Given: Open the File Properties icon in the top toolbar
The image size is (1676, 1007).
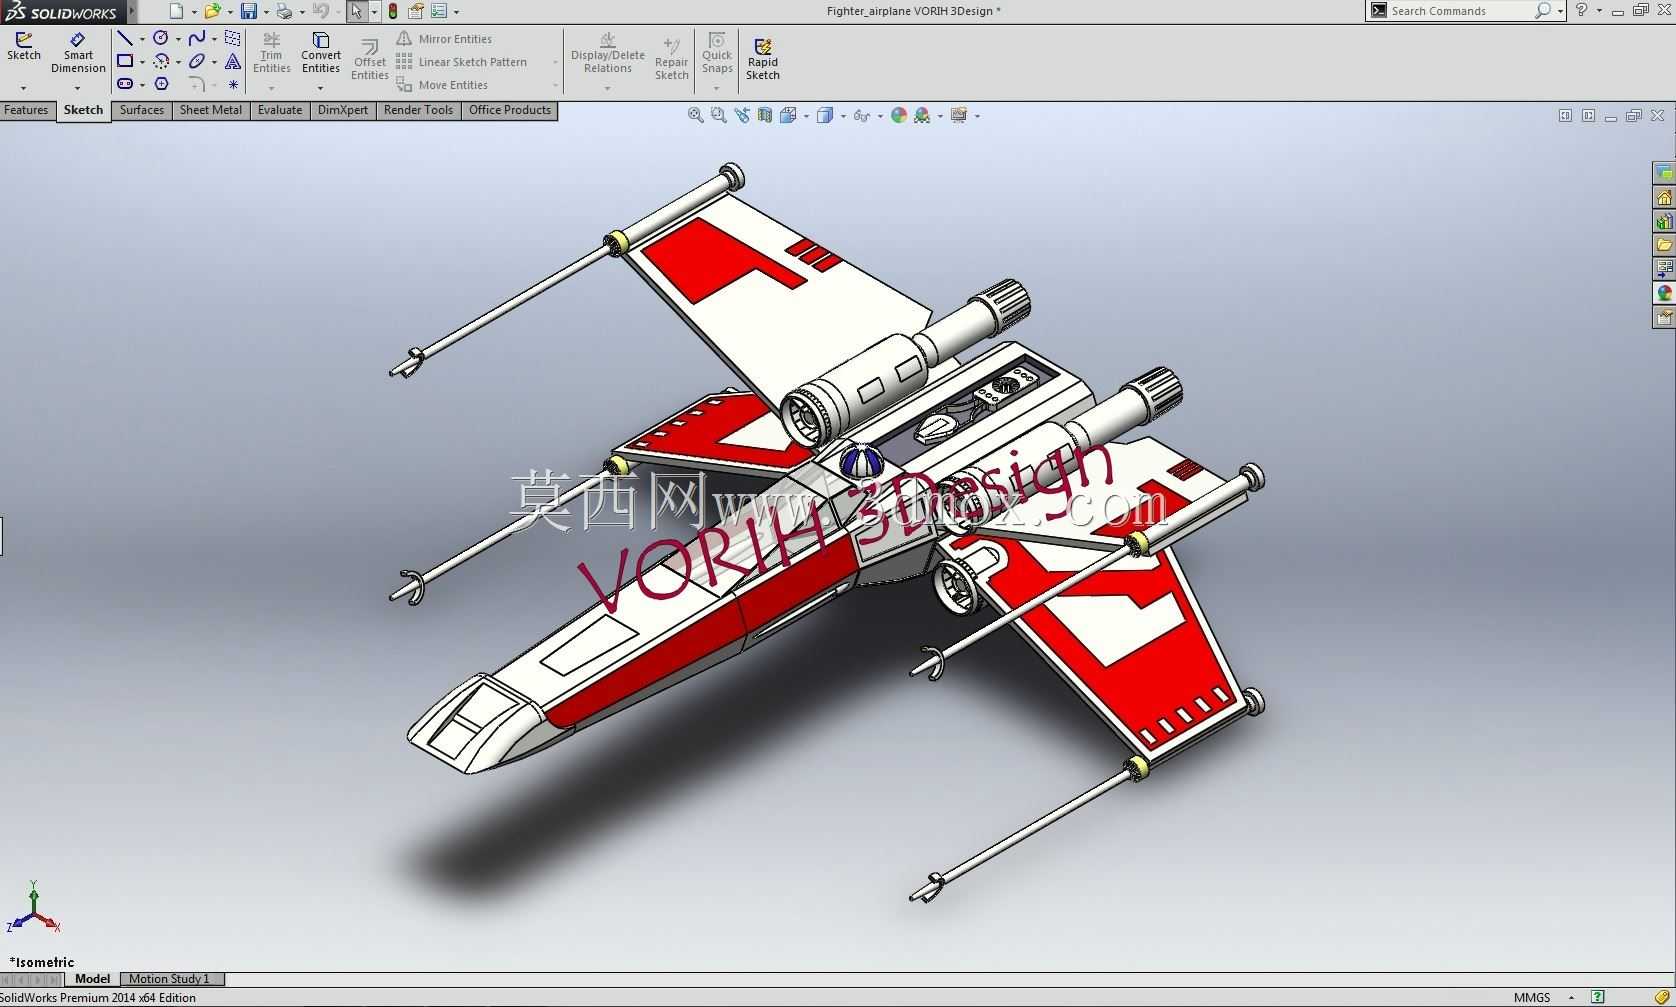Looking at the screenshot, I should pos(416,11).
